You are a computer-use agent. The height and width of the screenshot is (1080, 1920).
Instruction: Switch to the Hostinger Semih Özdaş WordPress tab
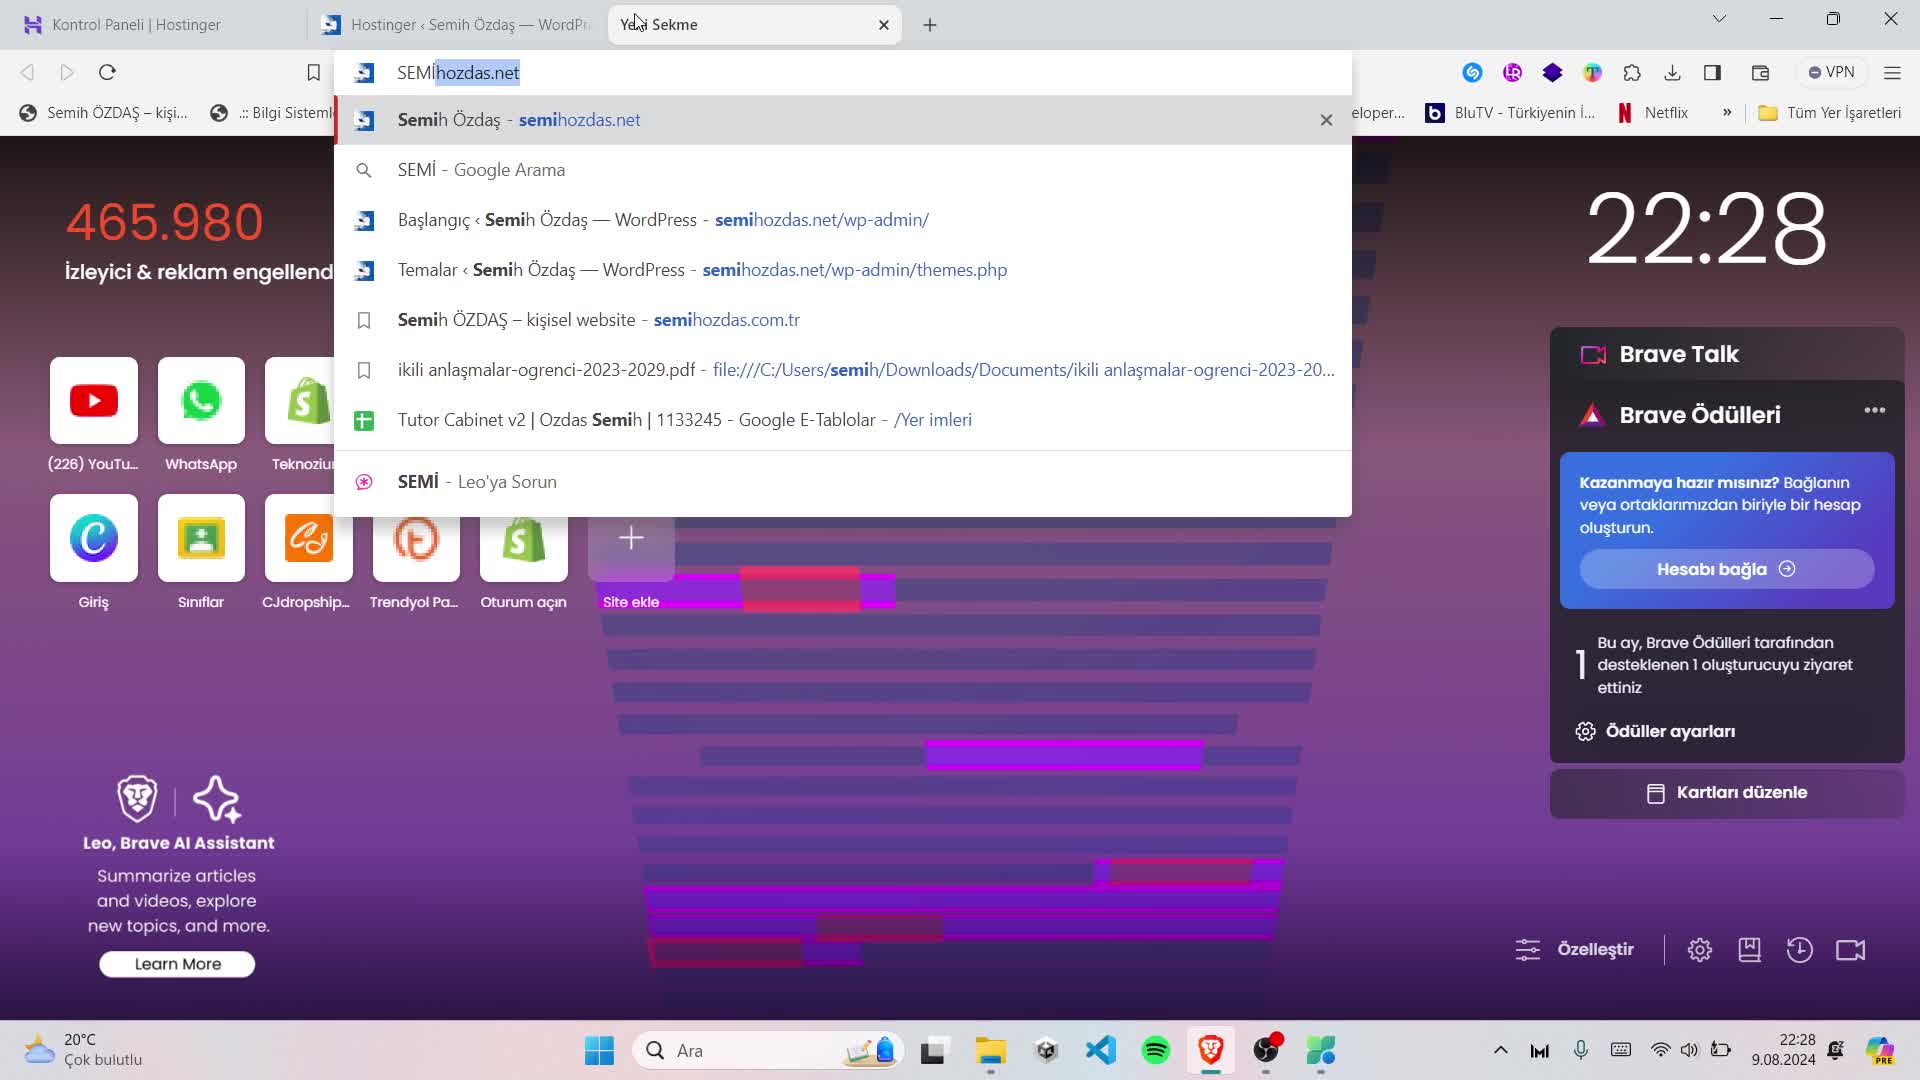tap(458, 24)
